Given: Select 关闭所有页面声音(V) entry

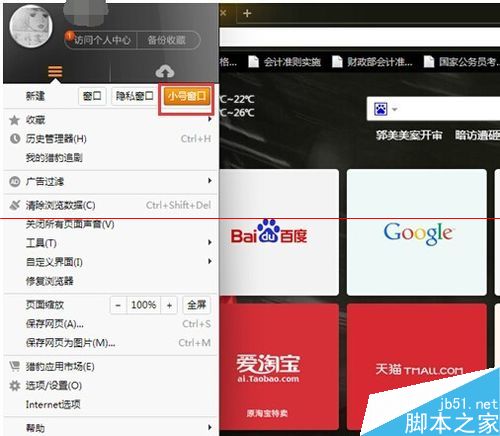Looking at the screenshot, I should 110,224.
